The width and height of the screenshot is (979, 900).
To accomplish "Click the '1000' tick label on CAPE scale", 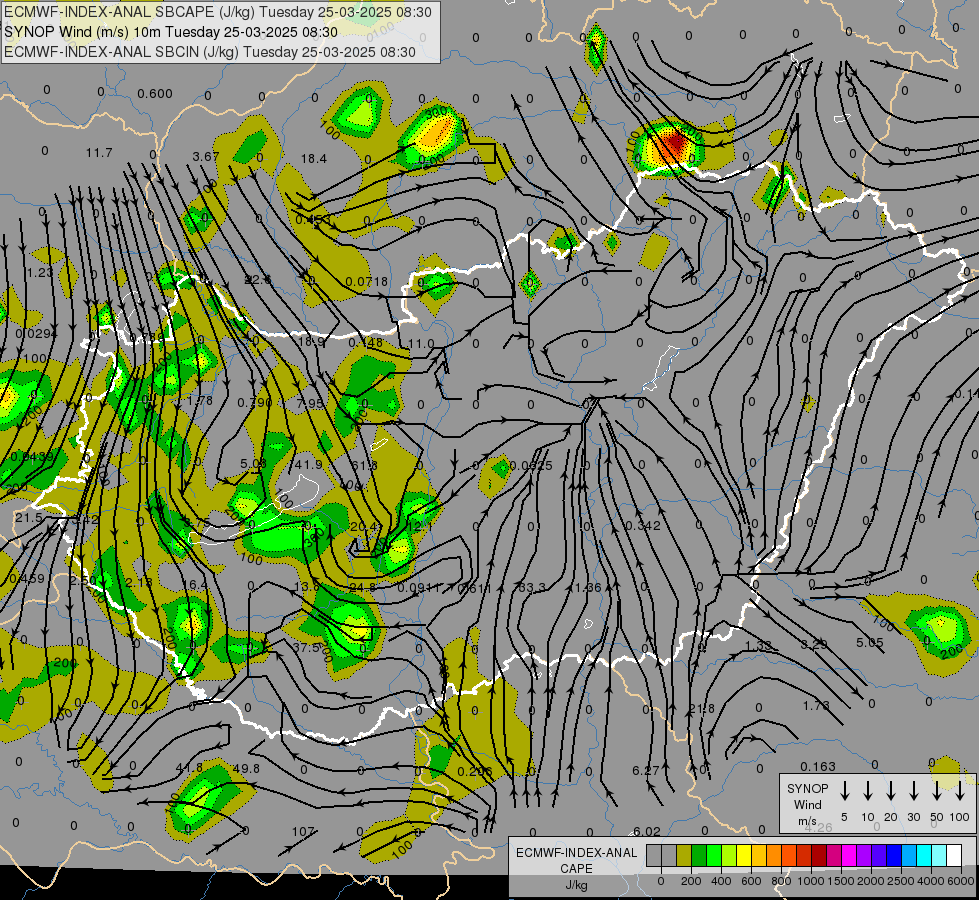I will pyautogui.click(x=811, y=881).
